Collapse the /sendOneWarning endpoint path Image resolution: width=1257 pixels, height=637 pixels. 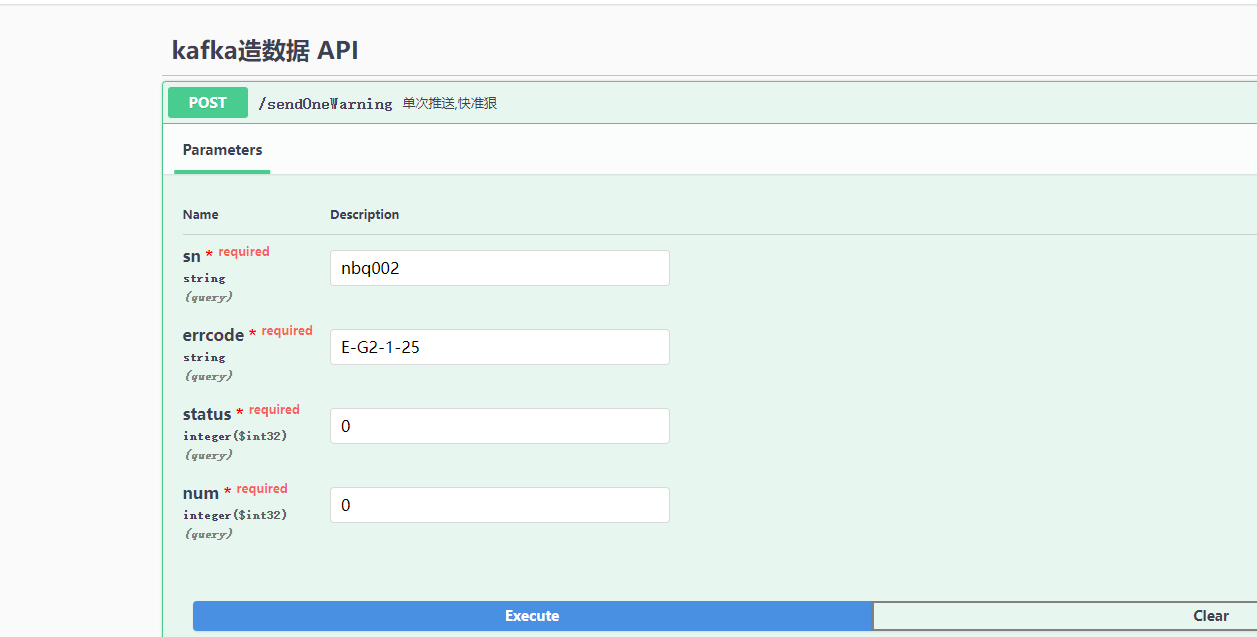coord(325,103)
